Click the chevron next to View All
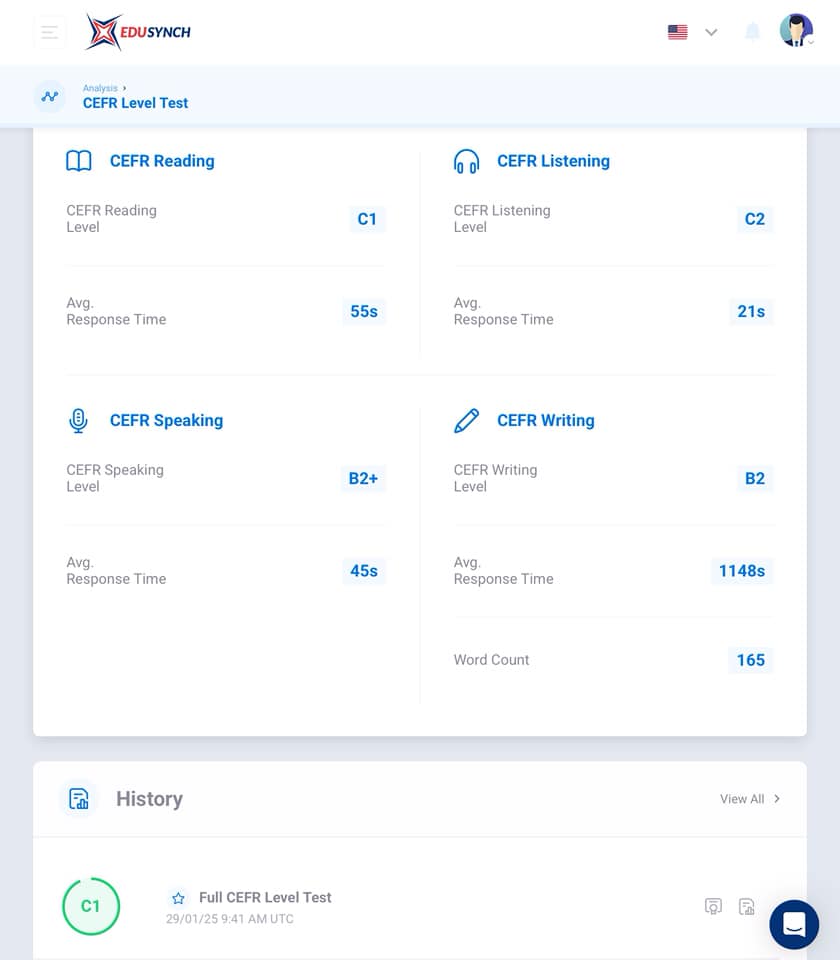The image size is (840, 960). (777, 799)
